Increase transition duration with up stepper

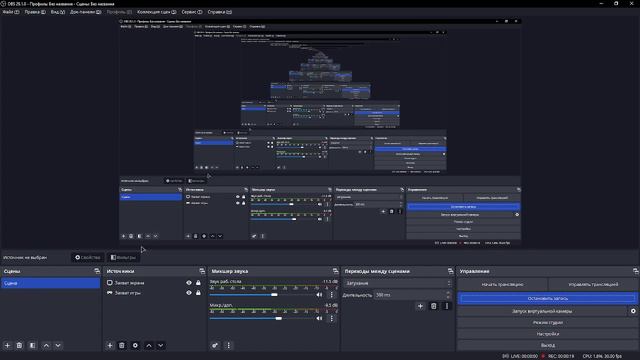click(448, 293)
